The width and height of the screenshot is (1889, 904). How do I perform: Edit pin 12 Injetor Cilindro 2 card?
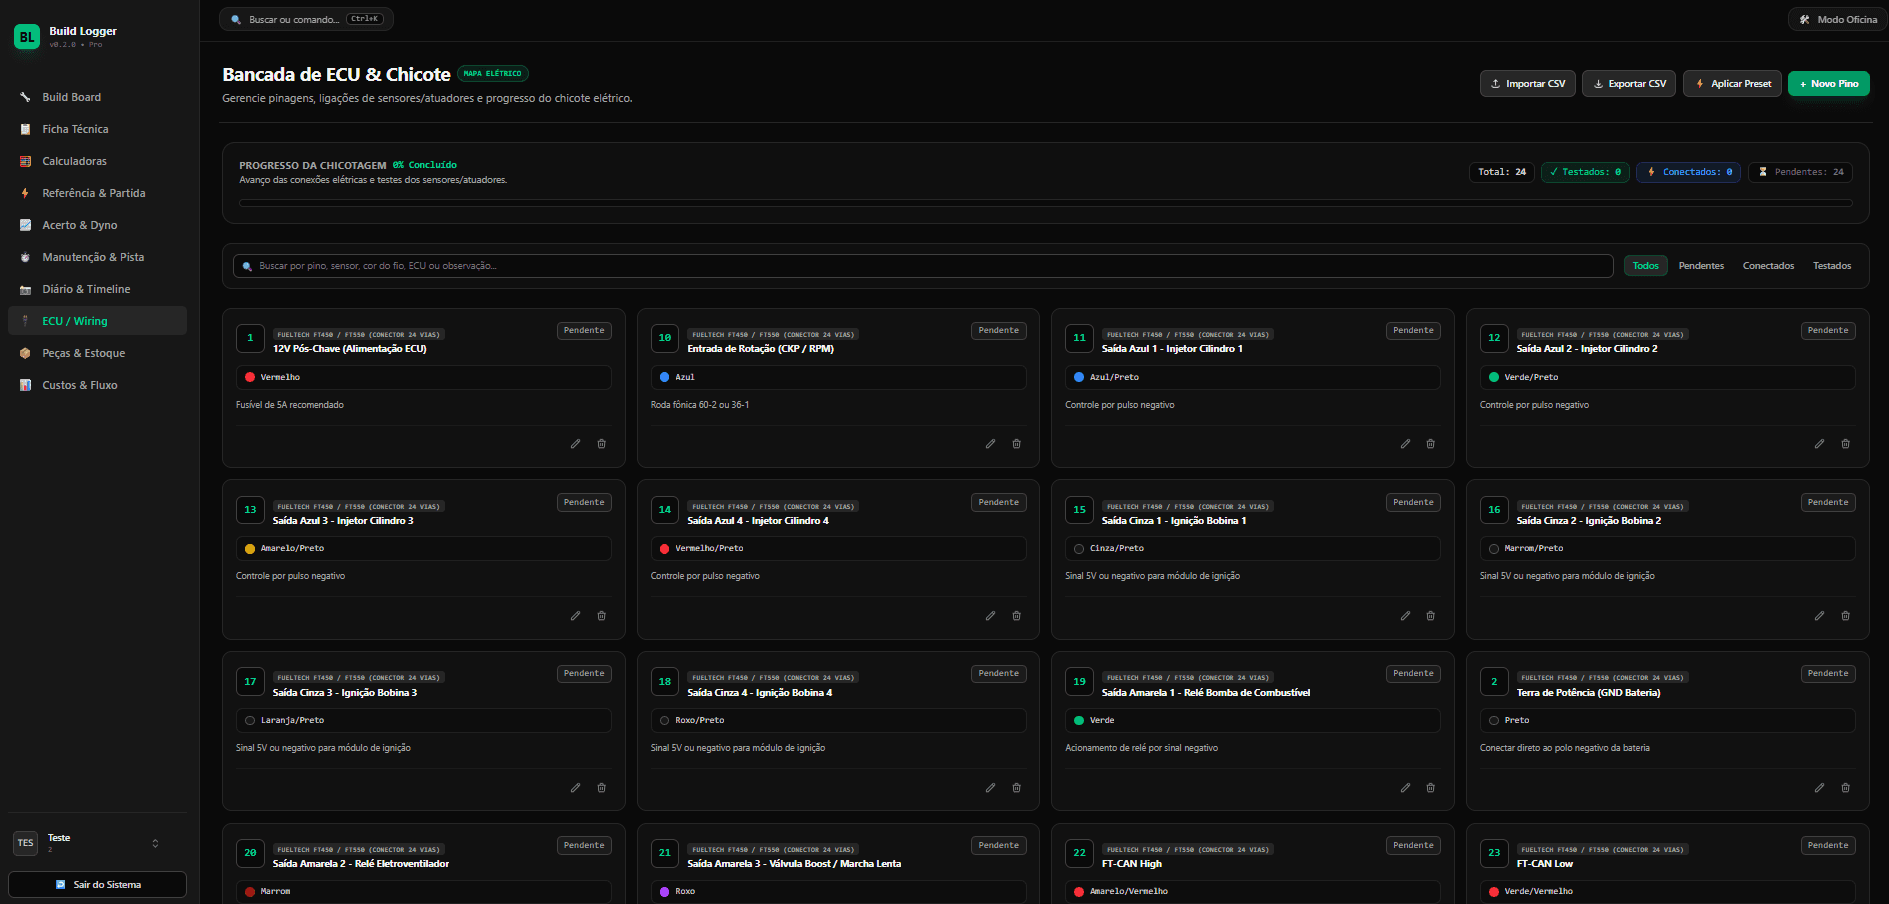tap(1819, 444)
